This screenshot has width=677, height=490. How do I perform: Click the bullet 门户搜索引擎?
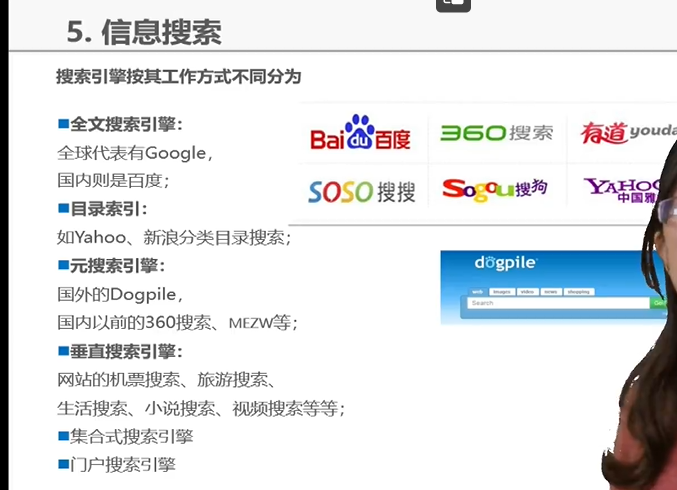click(x=117, y=465)
